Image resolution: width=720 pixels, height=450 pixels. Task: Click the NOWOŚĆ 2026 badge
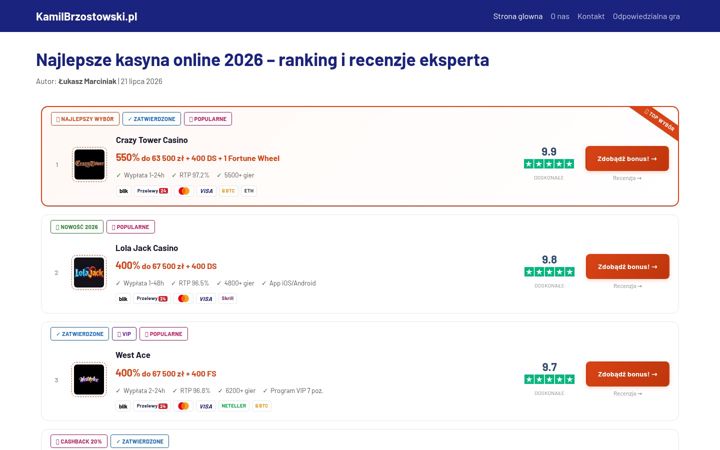coord(77,227)
